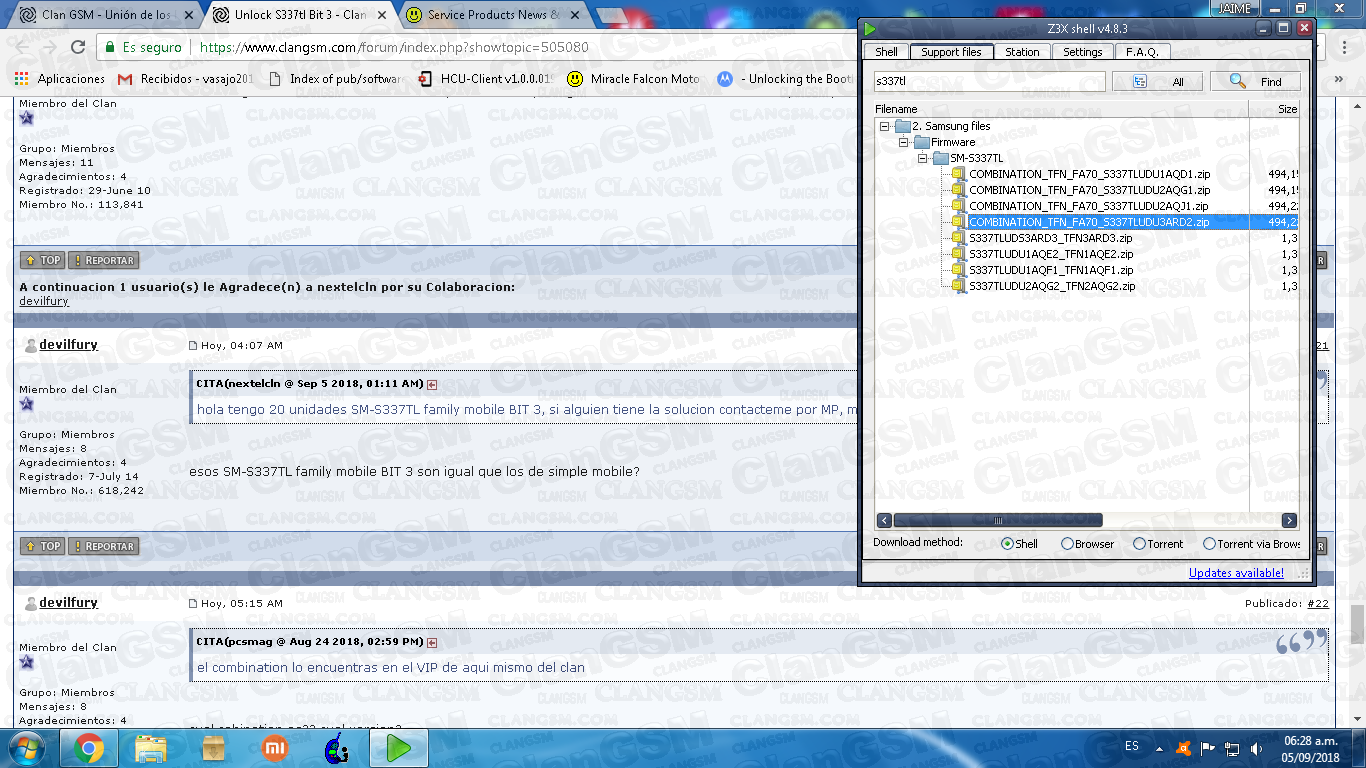
Task: Select COMBINATION_TFN_FA70_S337TLUDU2AQJ1.zip file
Action: [x=1088, y=206]
